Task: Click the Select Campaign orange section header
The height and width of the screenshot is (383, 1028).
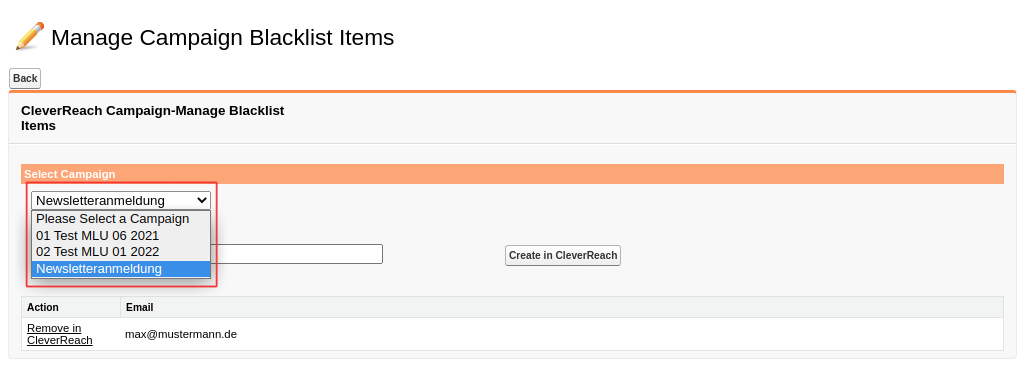Action: [512, 174]
